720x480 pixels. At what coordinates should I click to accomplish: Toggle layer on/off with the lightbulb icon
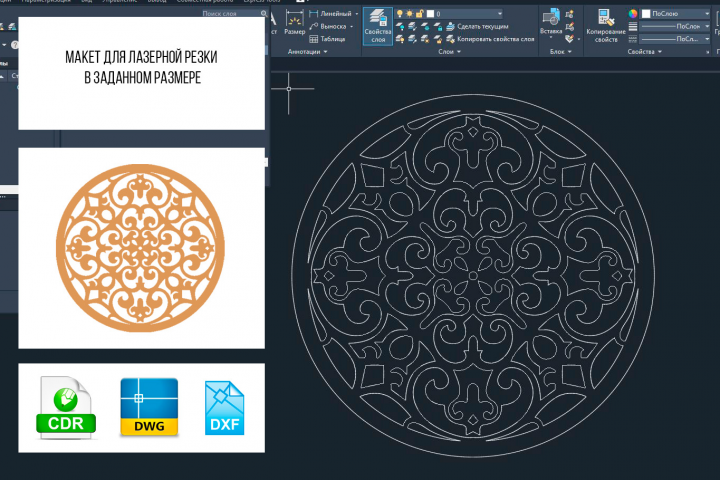tap(399, 14)
